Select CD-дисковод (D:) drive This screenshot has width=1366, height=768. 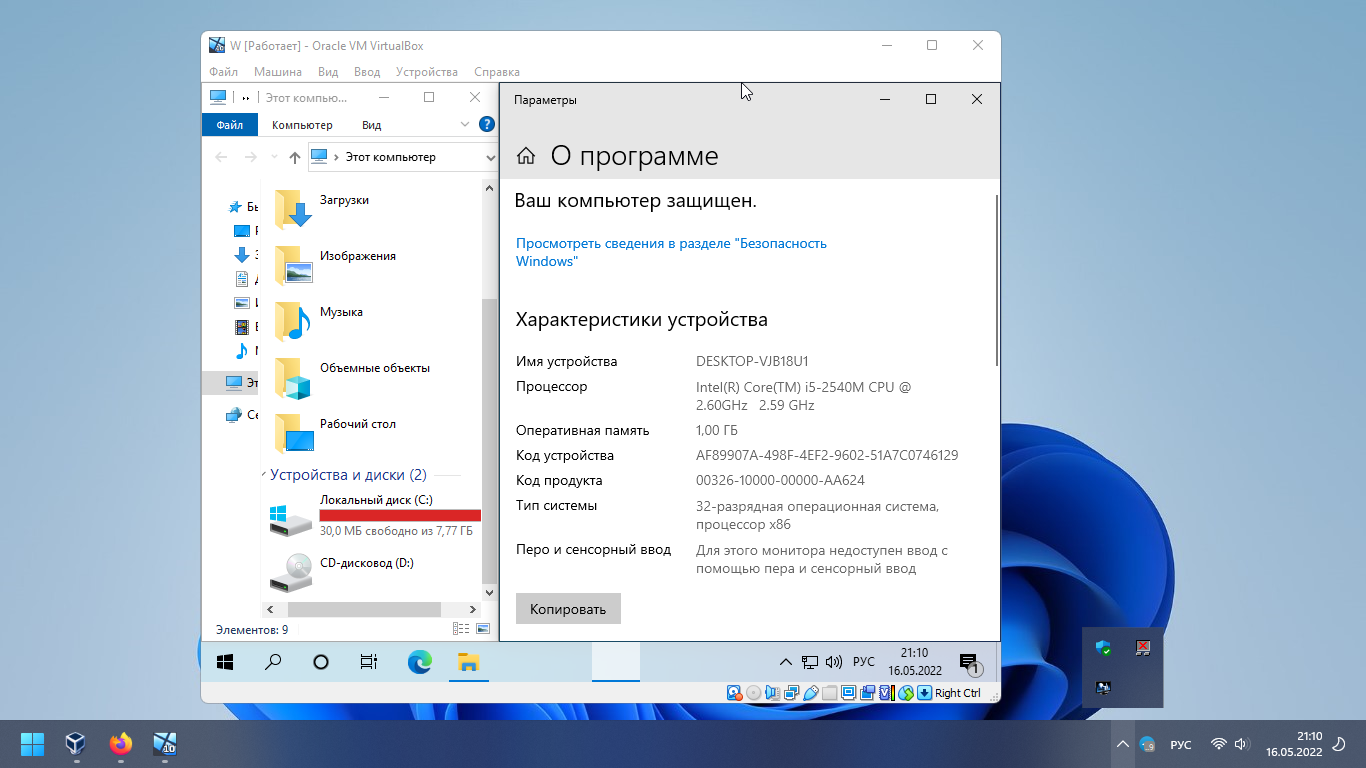pyautogui.click(x=342, y=574)
